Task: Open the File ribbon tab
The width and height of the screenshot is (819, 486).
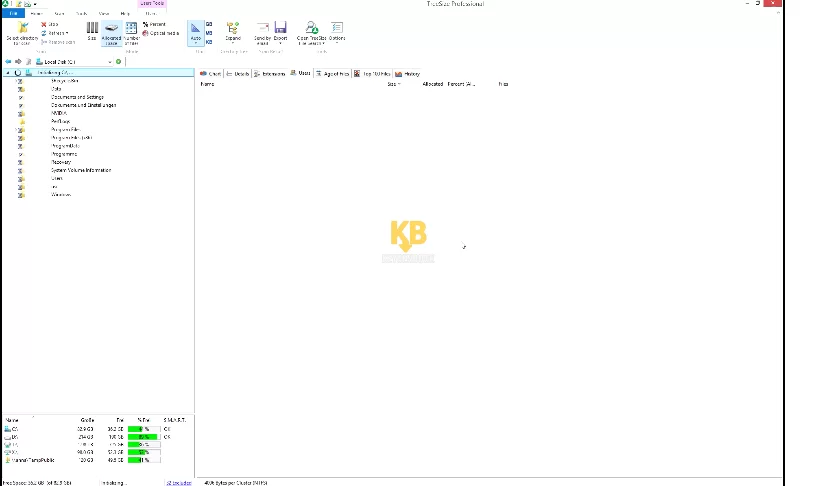Action: tap(13, 14)
